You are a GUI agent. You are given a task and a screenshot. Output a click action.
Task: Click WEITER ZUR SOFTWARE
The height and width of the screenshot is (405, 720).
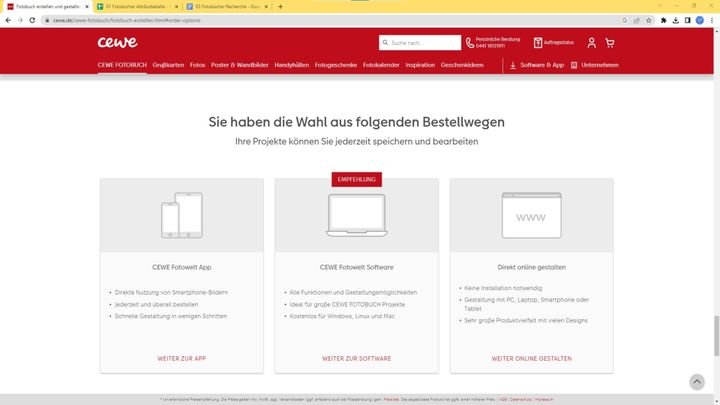tap(357, 359)
